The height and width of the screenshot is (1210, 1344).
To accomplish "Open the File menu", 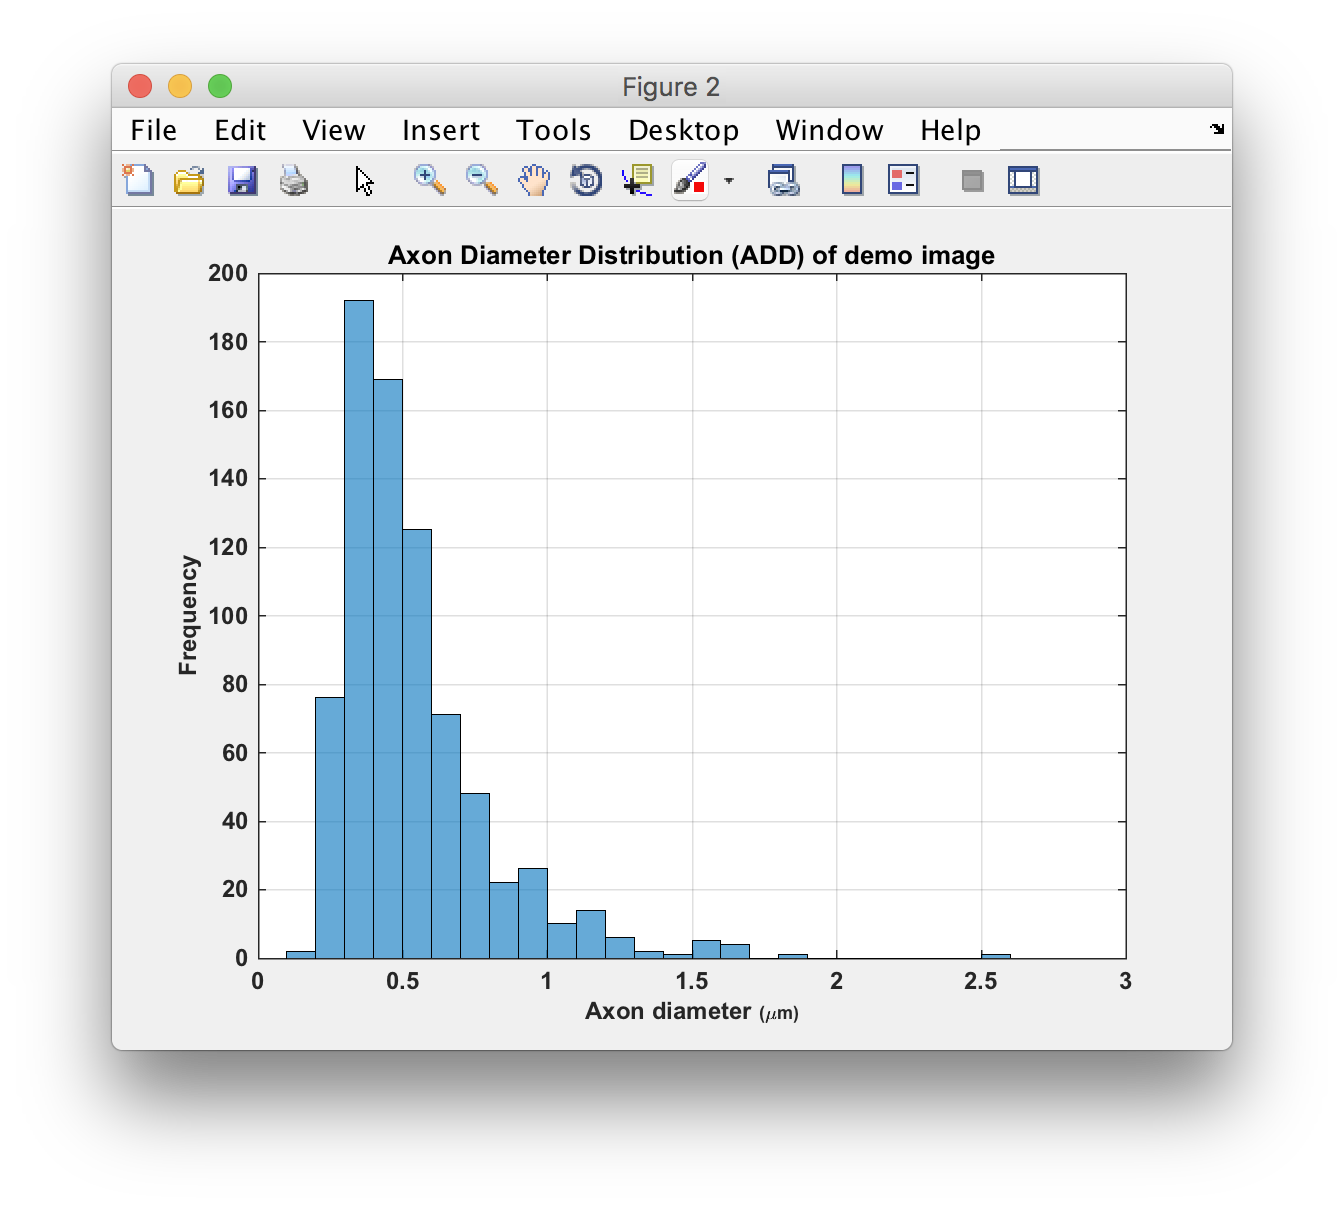I will click(153, 130).
